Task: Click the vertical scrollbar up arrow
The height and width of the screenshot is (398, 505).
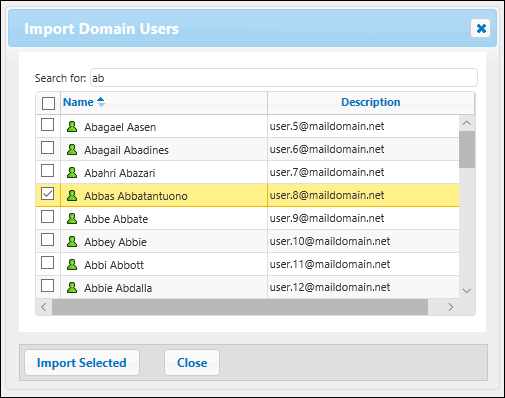Action: click(x=467, y=123)
